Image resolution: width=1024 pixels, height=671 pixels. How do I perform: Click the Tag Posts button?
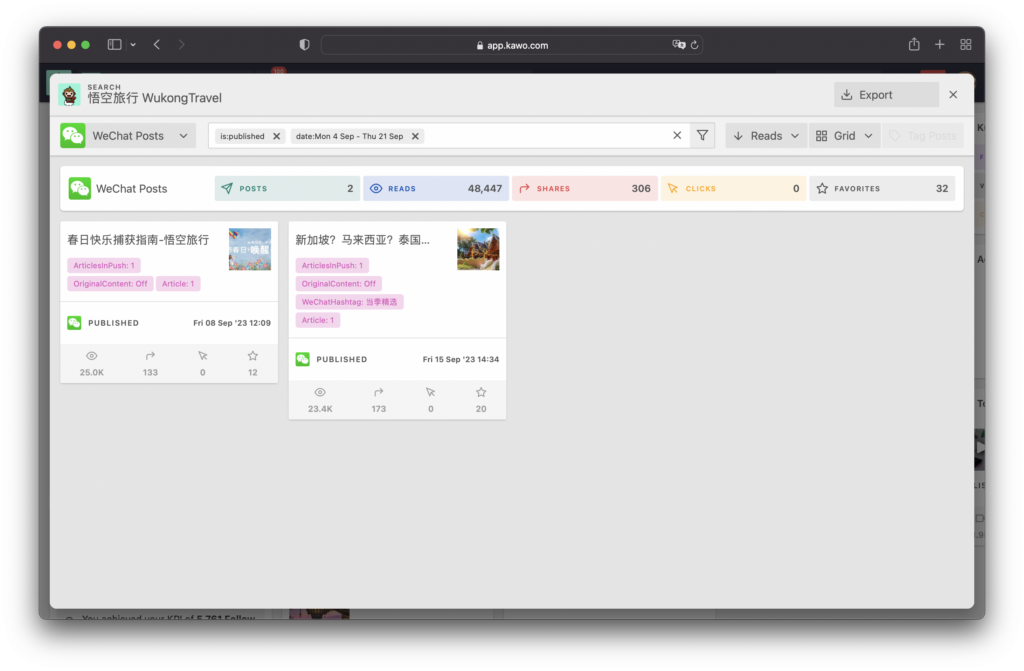click(923, 136)
